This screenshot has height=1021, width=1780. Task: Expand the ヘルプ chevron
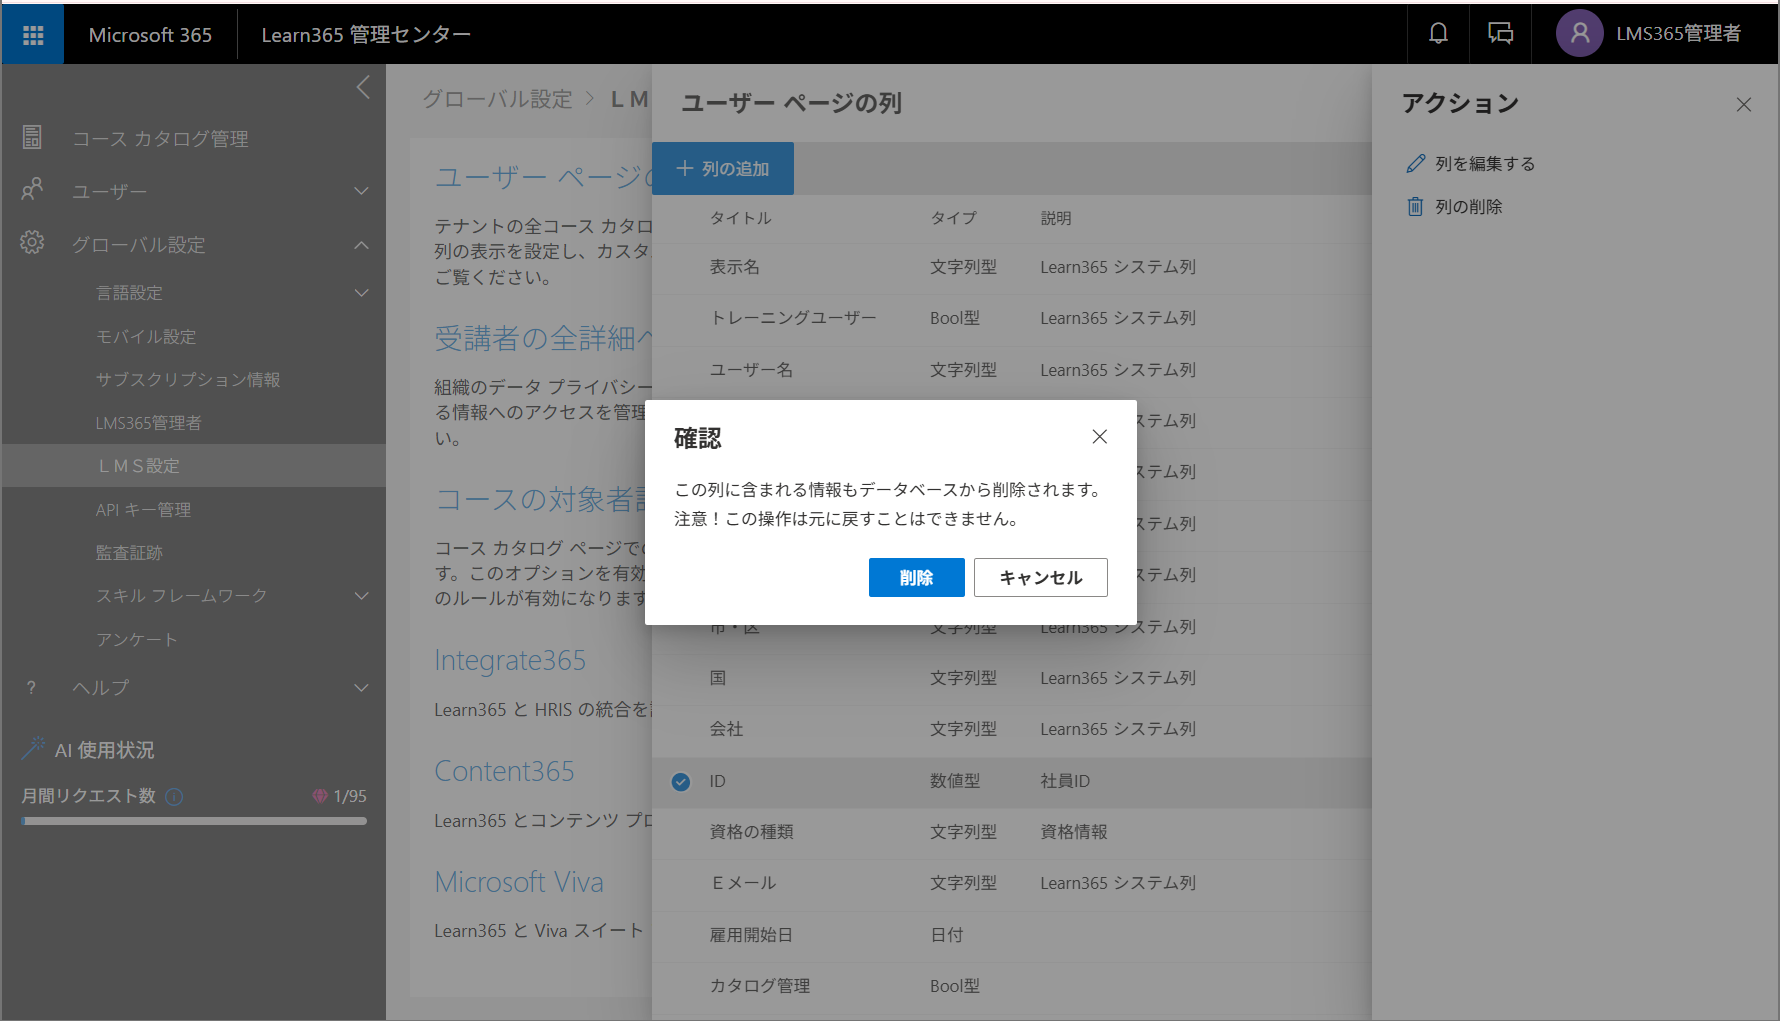point(362,688)
